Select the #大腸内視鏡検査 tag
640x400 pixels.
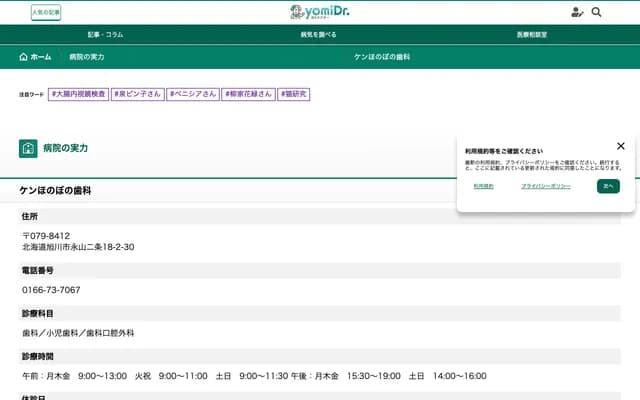78,94
